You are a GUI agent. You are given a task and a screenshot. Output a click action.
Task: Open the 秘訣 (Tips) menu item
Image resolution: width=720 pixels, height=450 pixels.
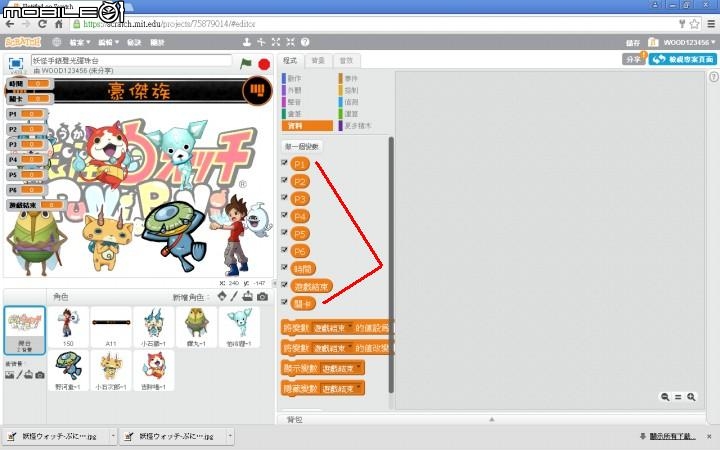coord(134,42)
